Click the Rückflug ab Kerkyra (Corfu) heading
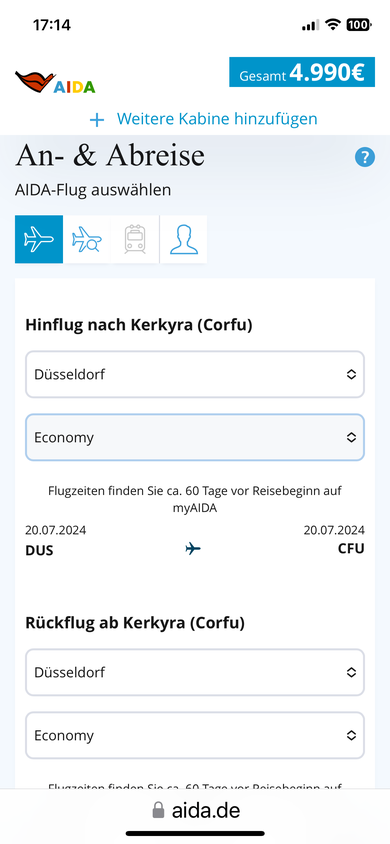The image size is (390, 844). [135, 623]
